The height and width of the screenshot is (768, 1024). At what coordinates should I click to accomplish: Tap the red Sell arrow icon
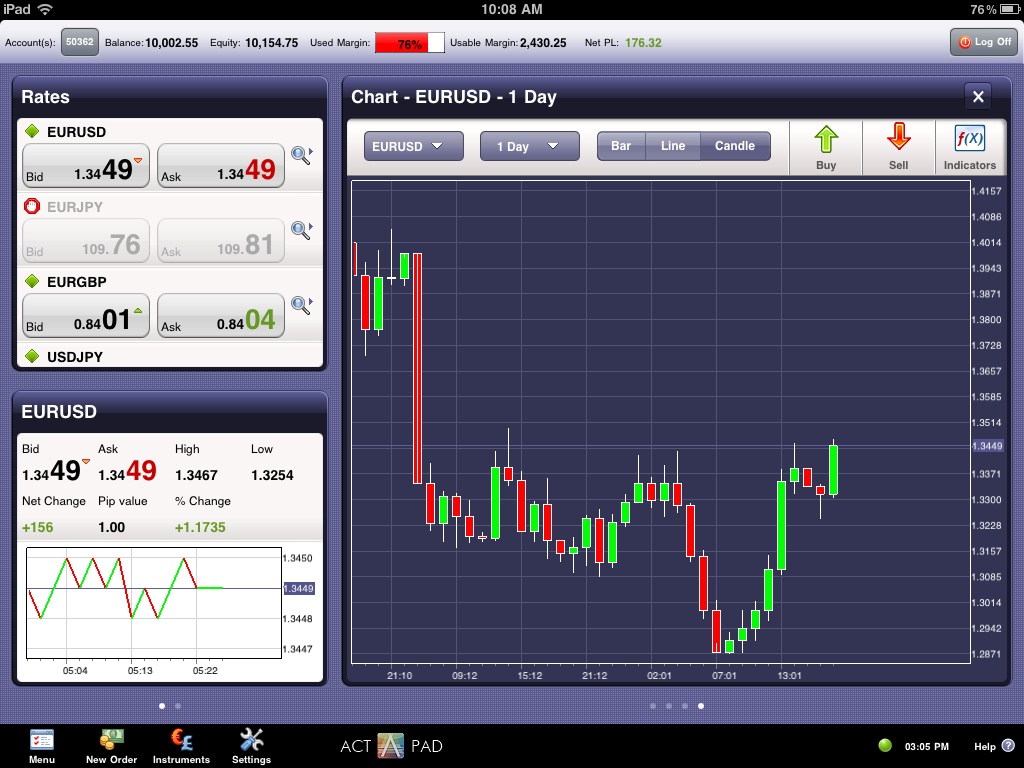(898, 138)
